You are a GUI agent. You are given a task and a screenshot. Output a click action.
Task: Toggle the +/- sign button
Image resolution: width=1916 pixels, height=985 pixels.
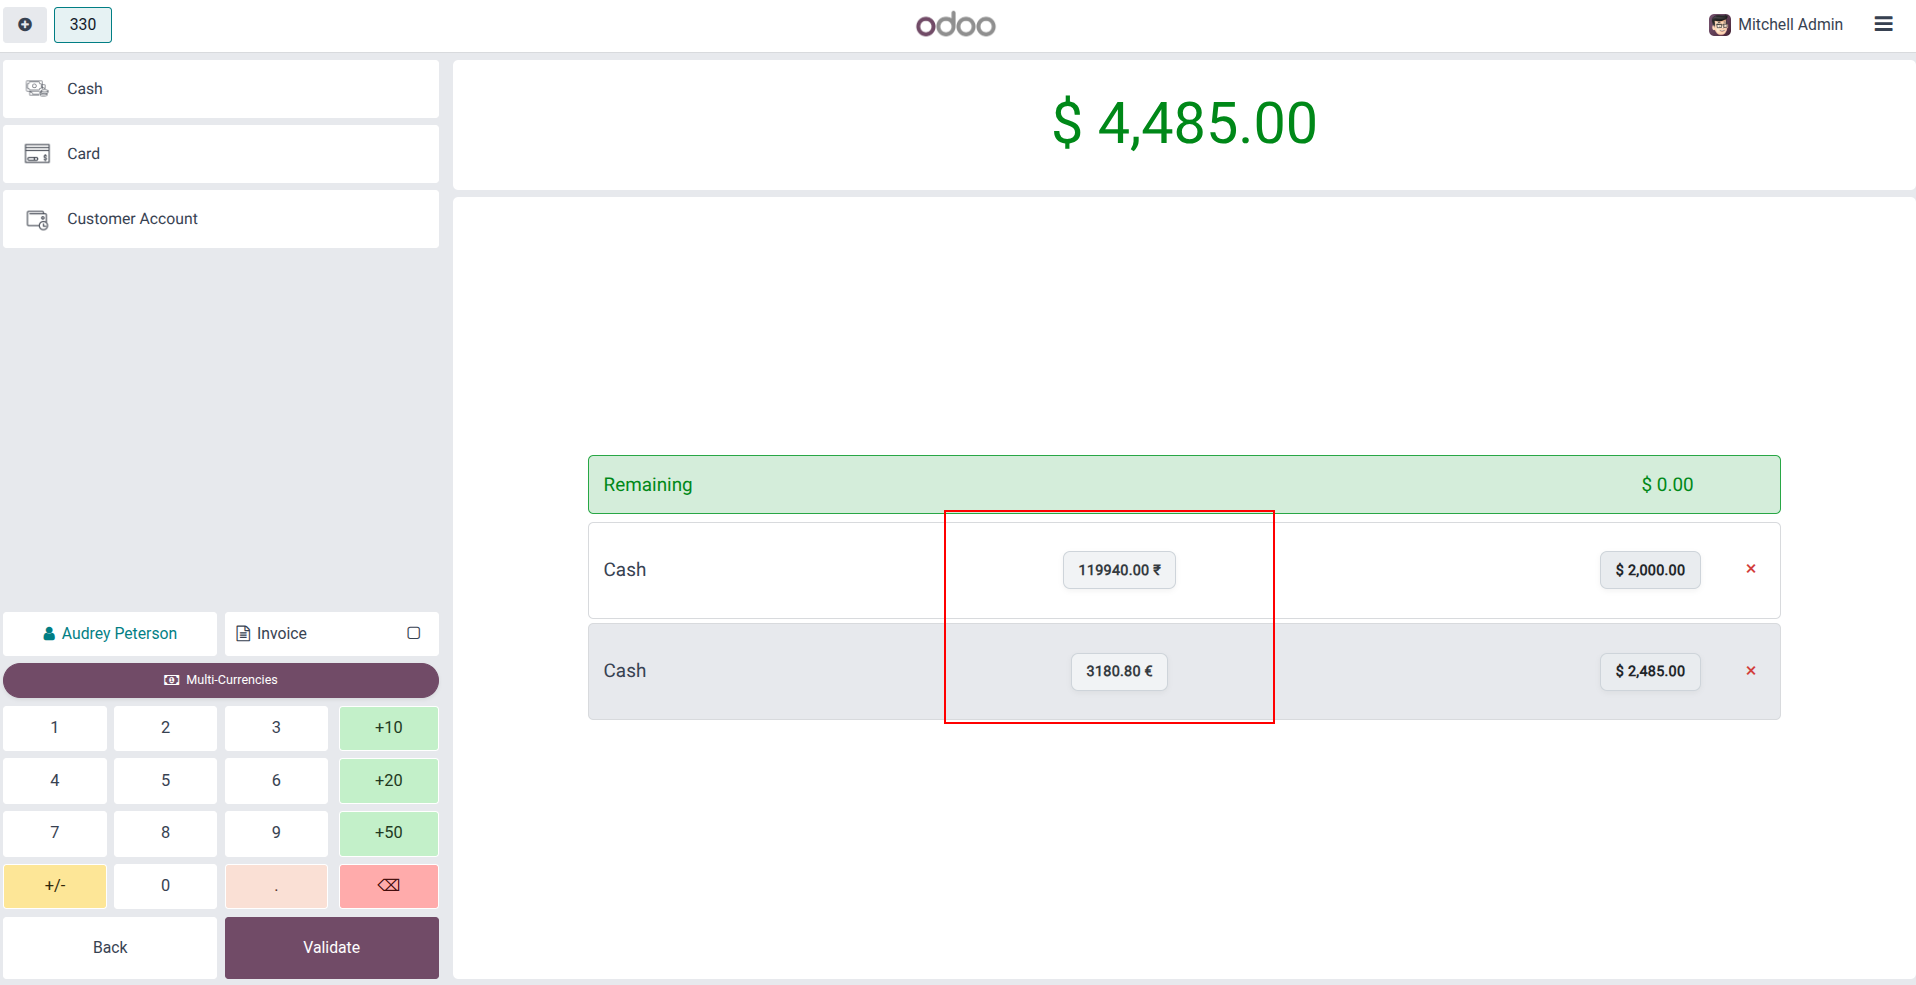coord(55,886)
